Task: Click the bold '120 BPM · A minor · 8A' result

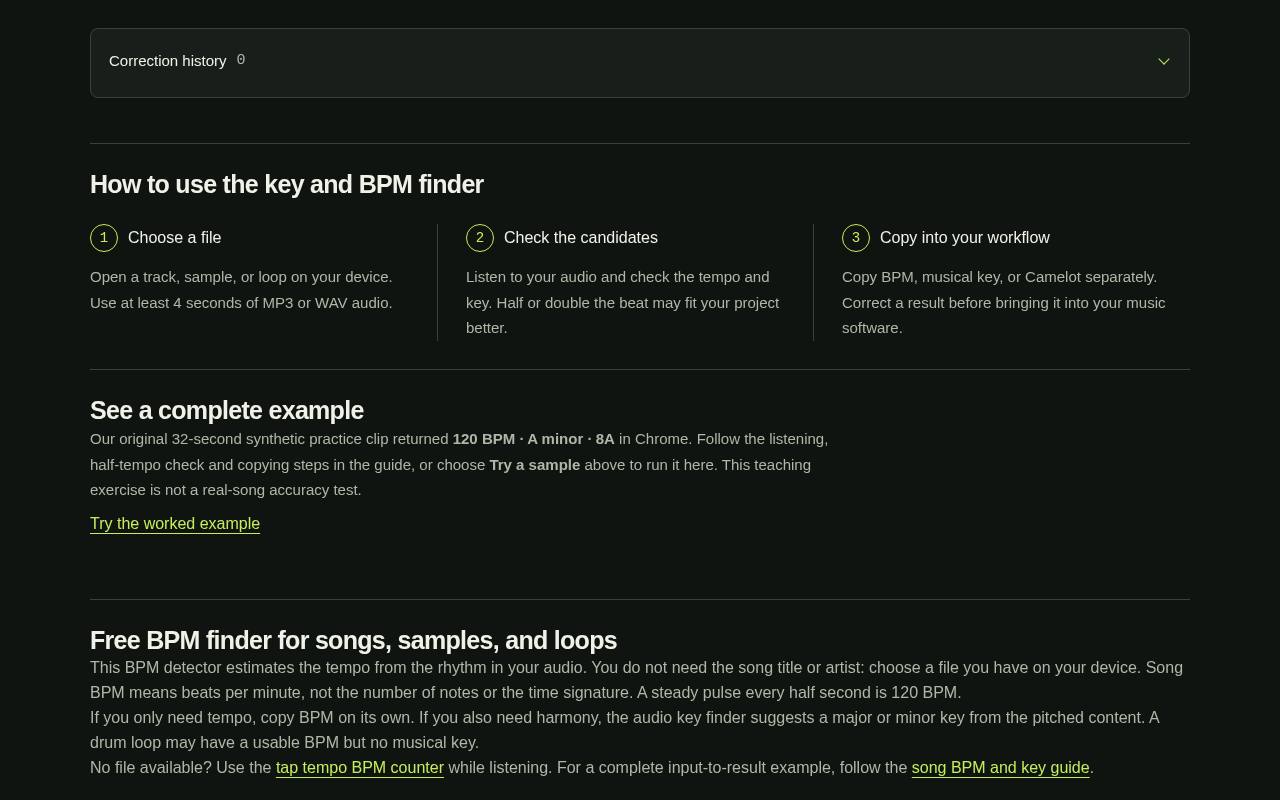Action: 534,439
